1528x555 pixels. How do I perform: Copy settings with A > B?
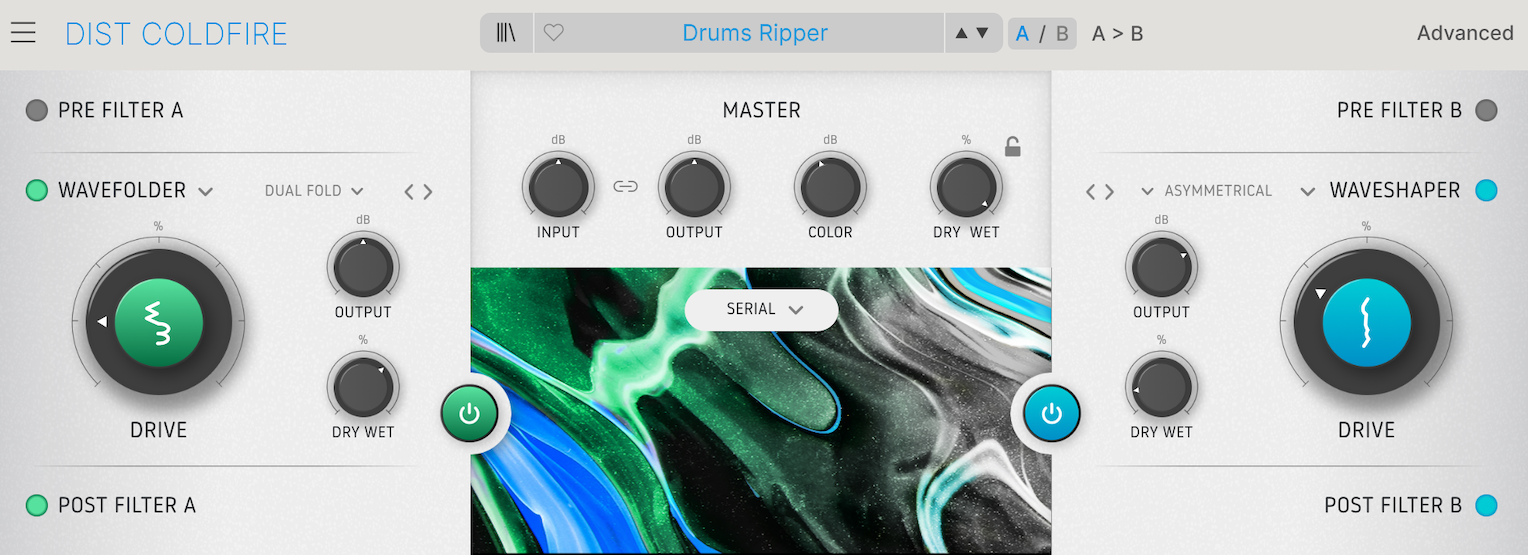pos(1117,33)
